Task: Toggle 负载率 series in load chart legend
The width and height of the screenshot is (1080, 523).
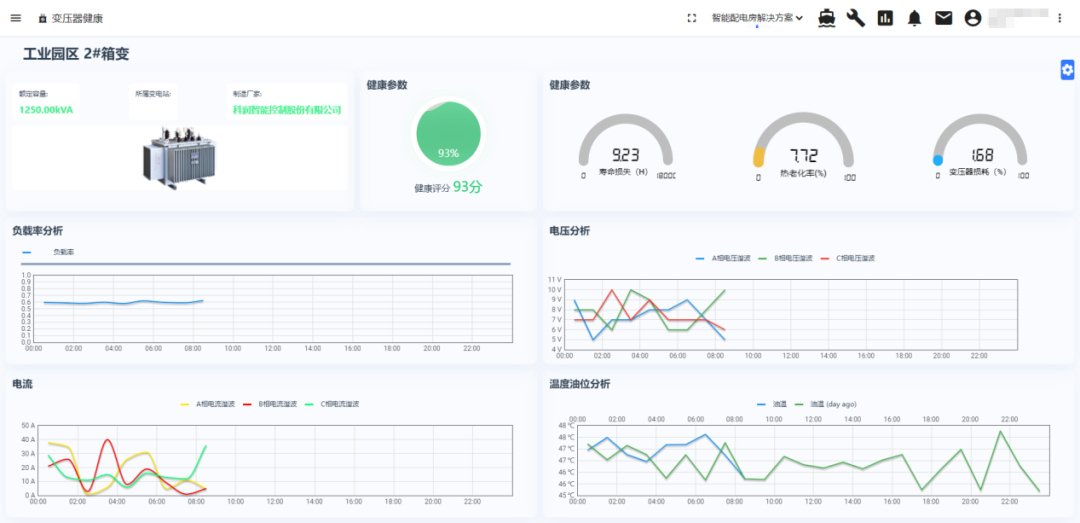Action: point(62,252)
